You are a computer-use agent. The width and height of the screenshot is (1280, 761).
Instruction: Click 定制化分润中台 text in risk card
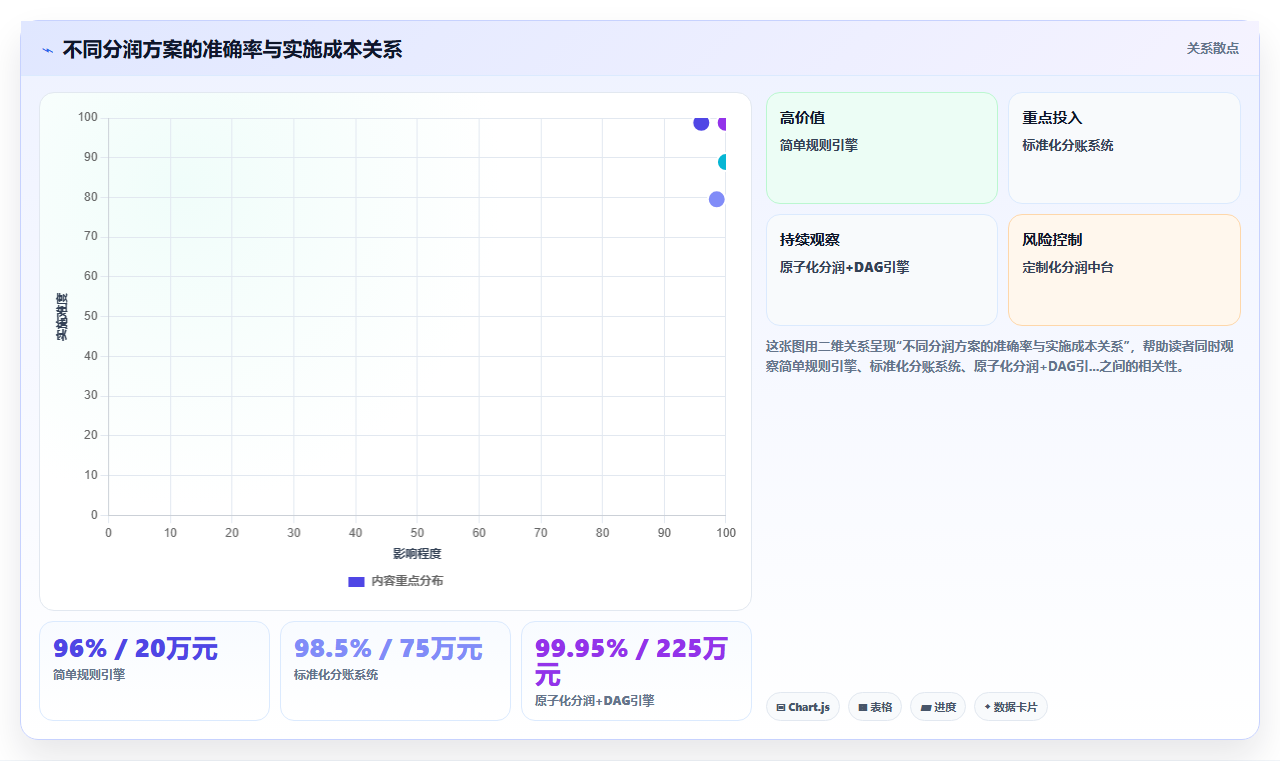[1068, 268]
